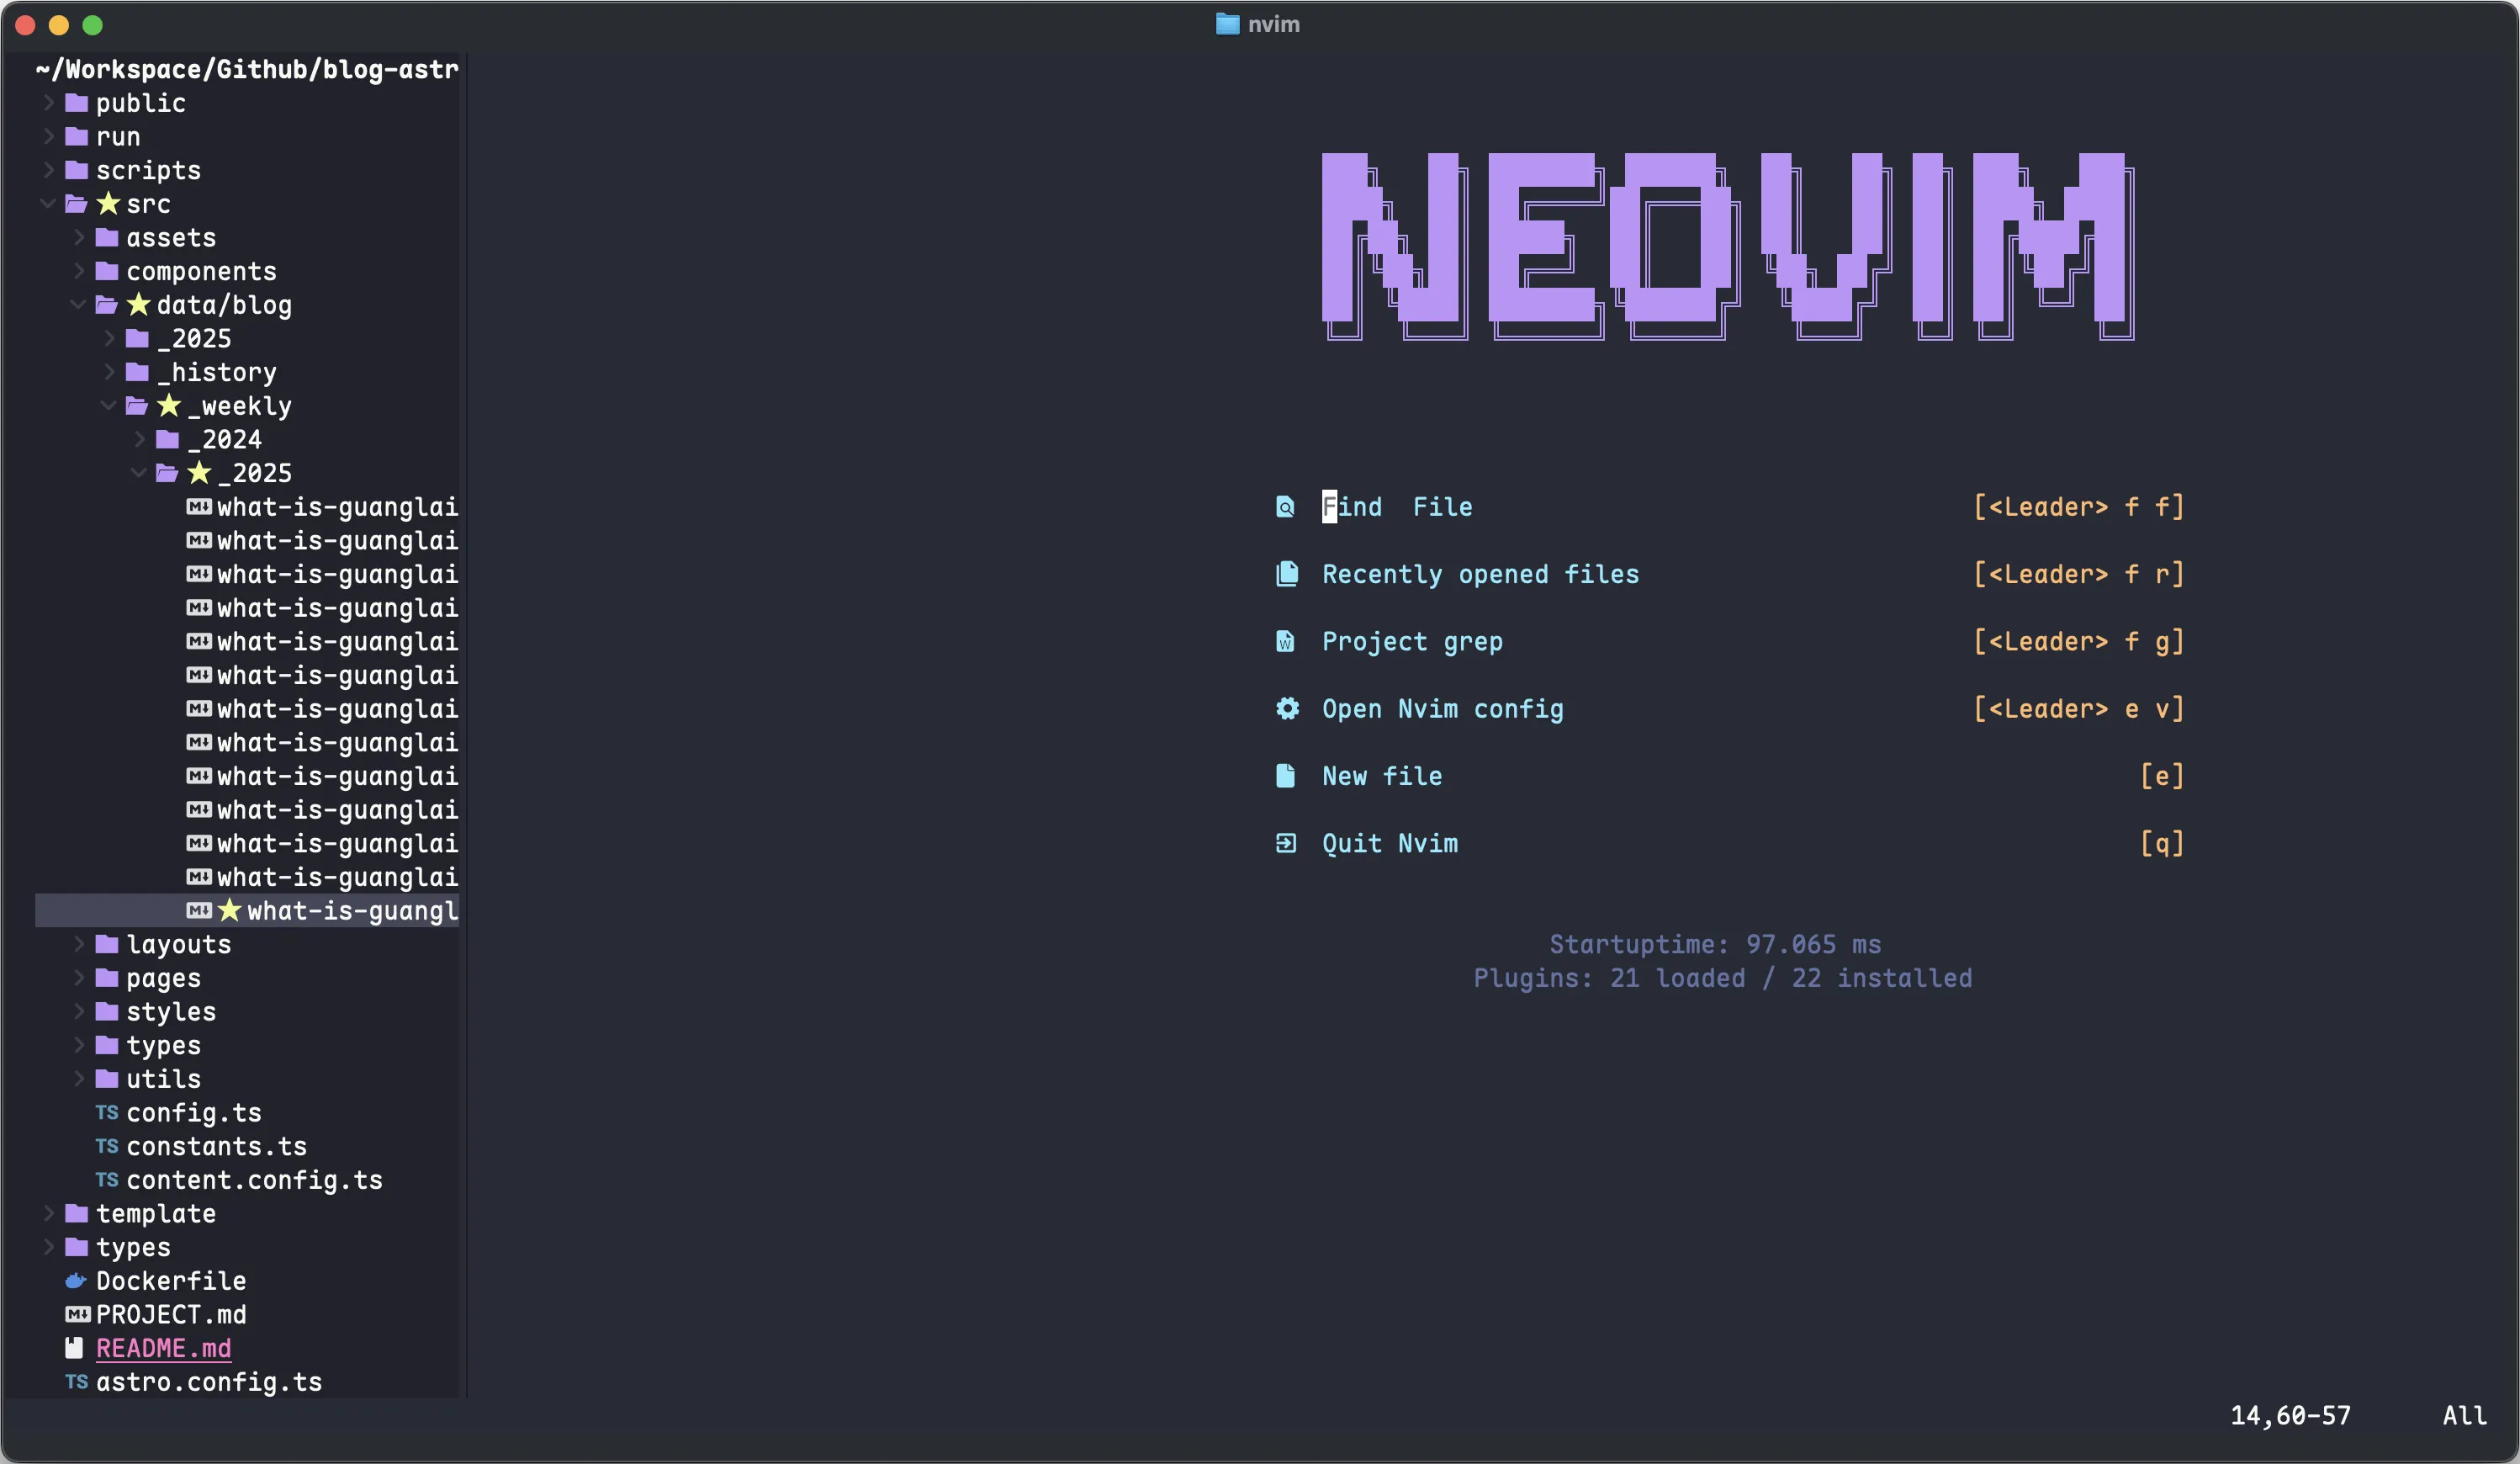
Task: Open the README.md file name
Action: 164,1348
